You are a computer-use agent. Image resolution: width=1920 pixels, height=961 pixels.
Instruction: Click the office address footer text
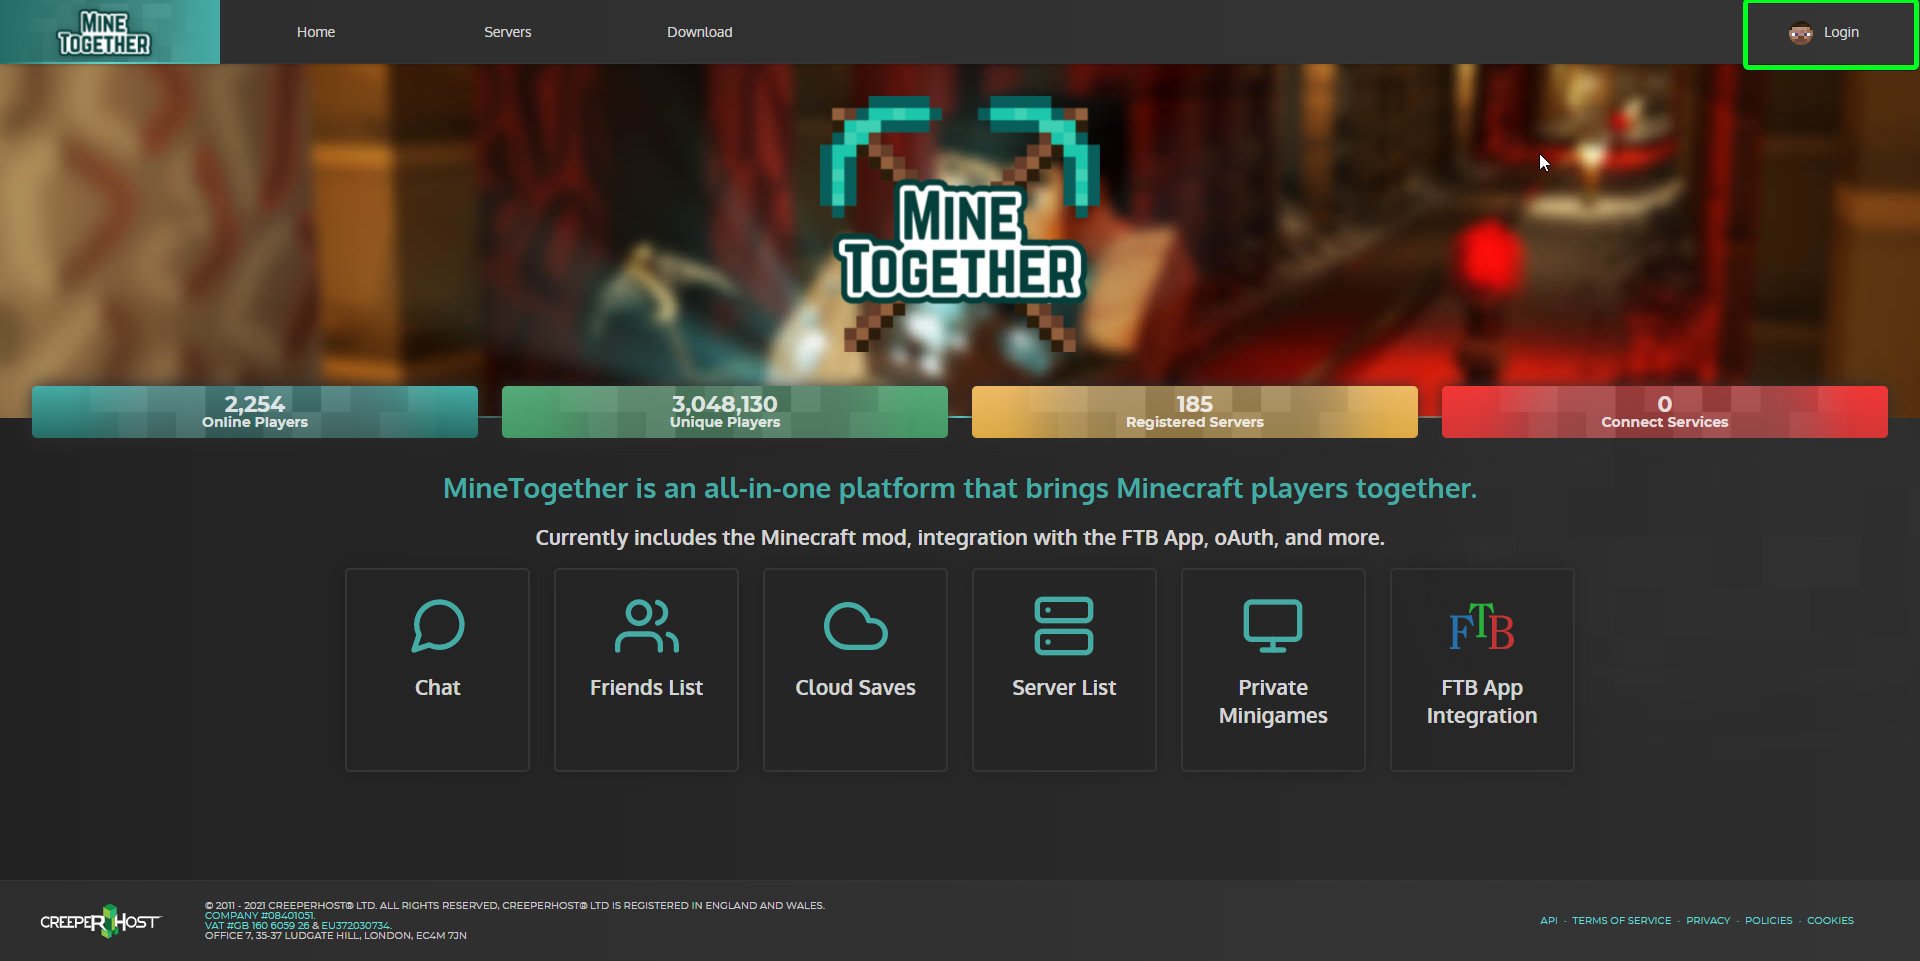336,936
